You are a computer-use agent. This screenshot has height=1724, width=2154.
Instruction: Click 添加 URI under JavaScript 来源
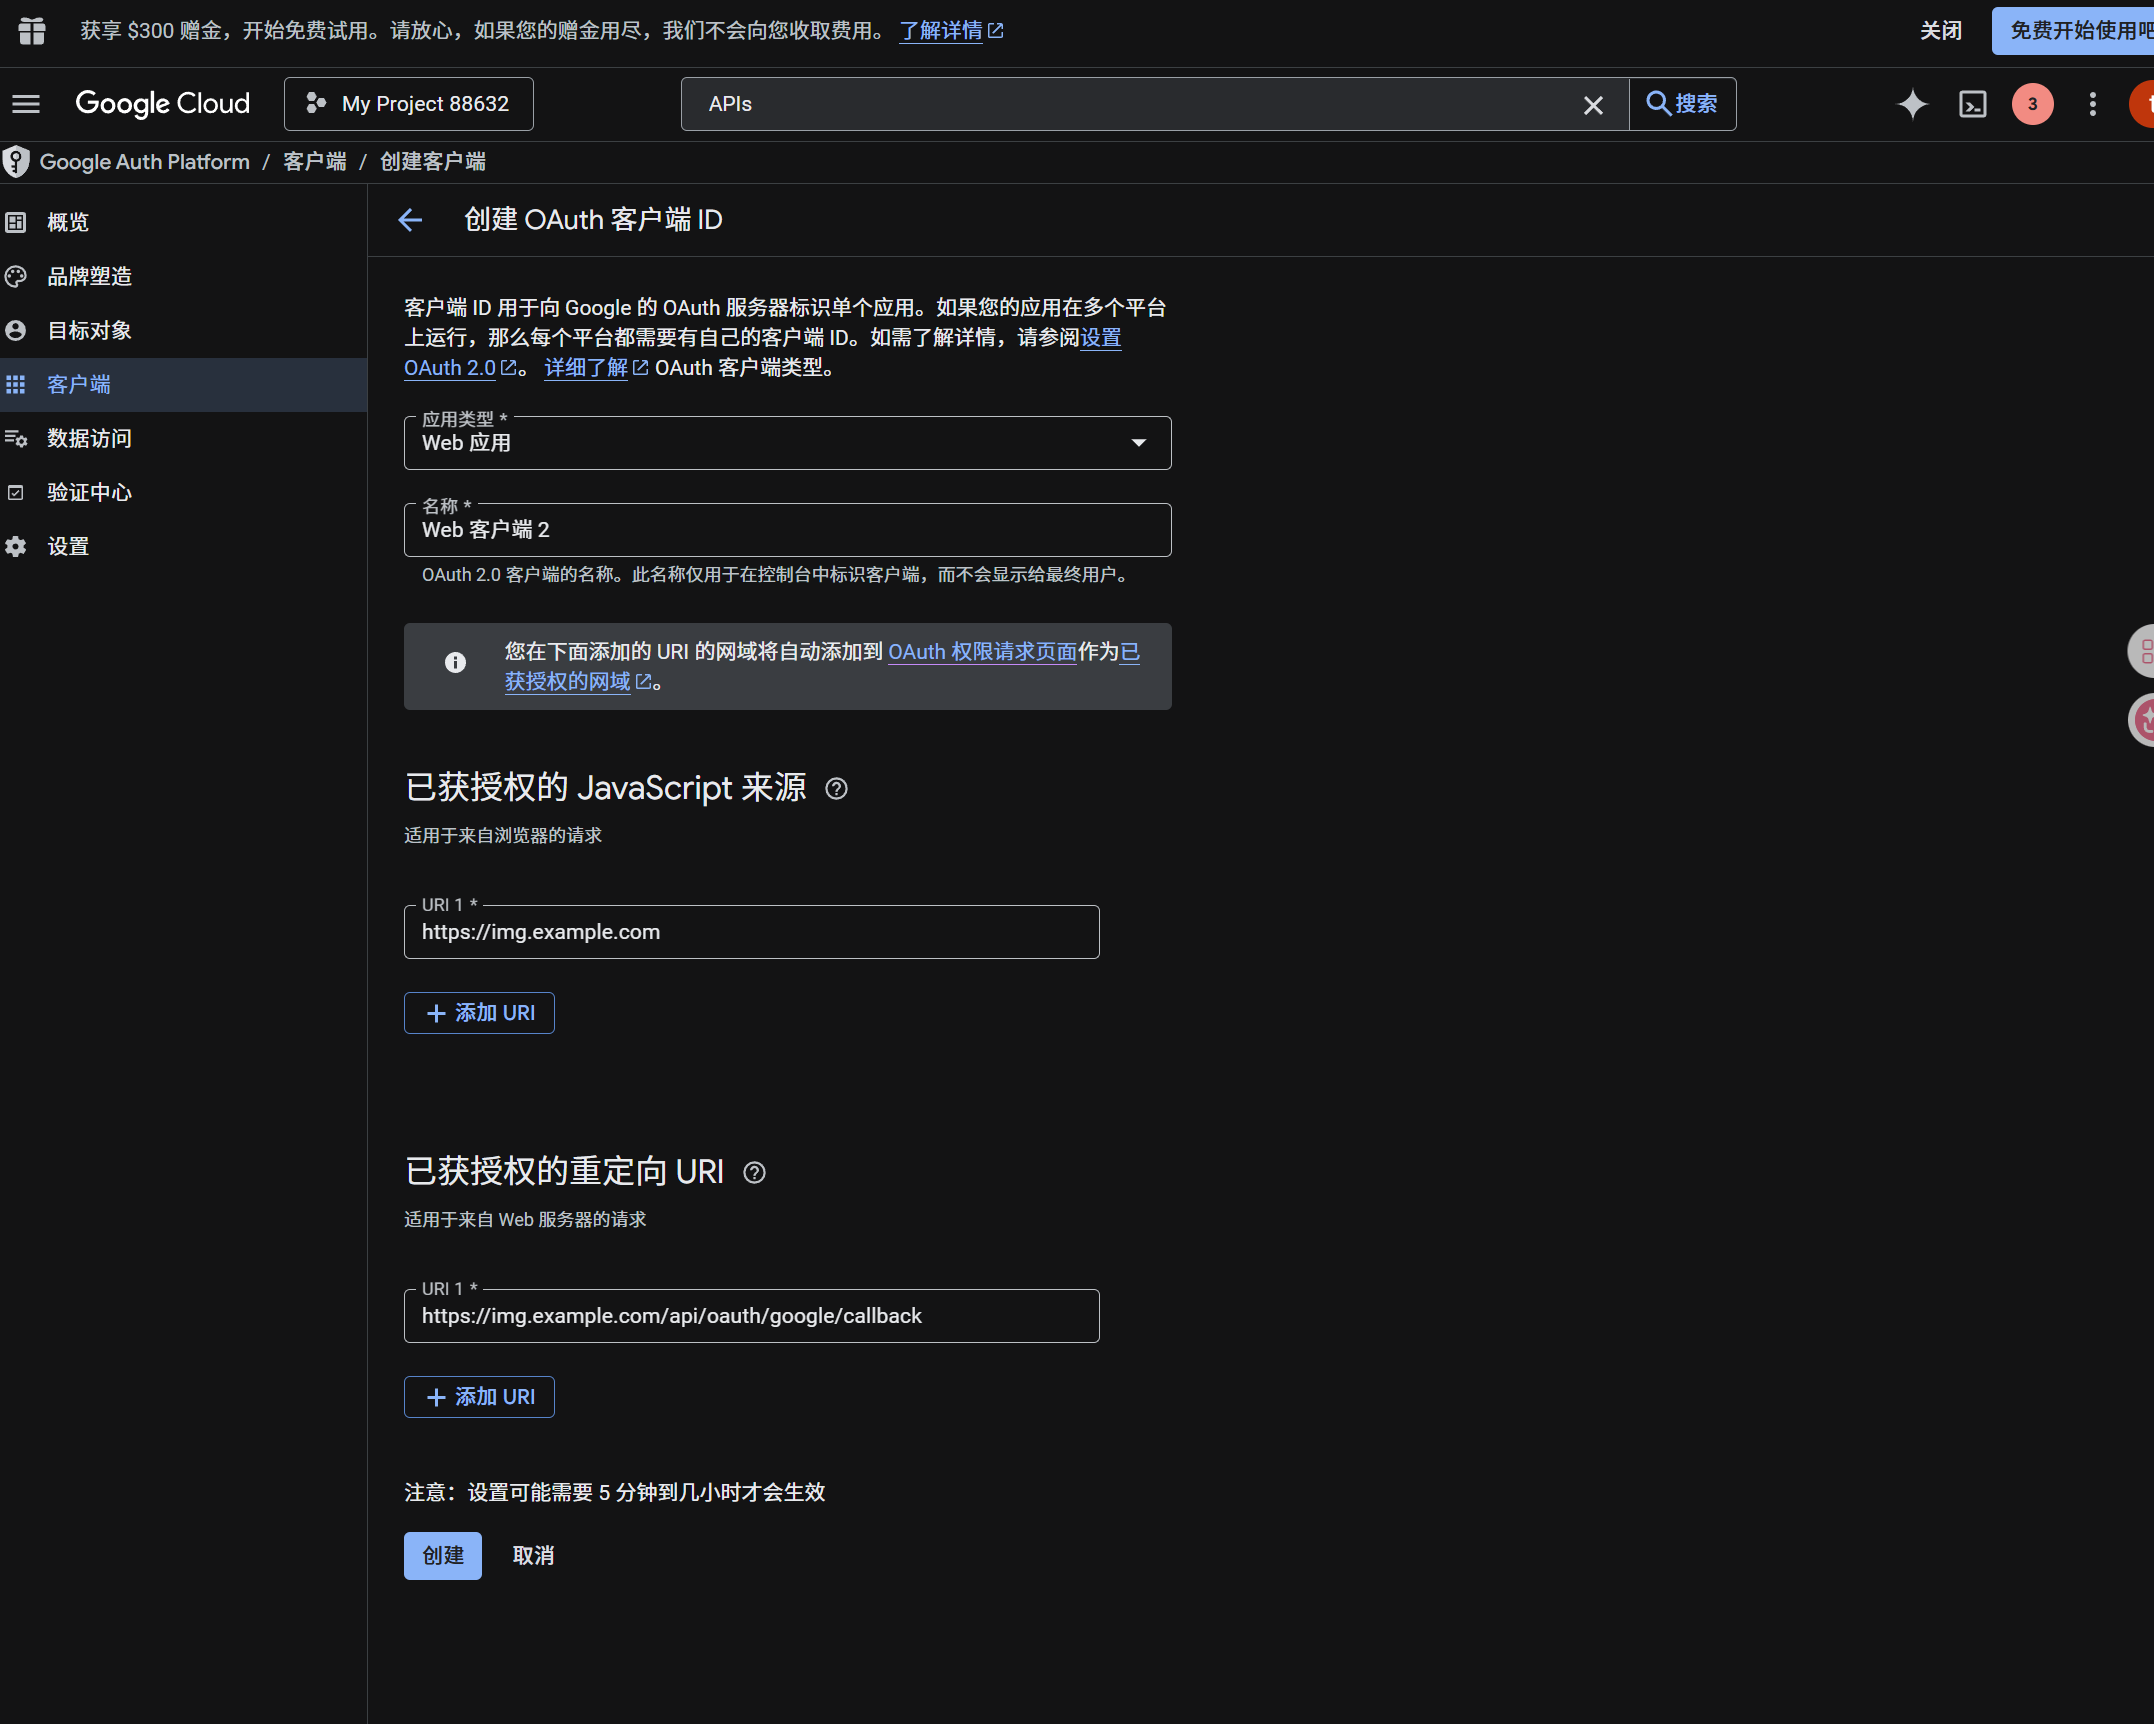click(x=479, y=1013)
